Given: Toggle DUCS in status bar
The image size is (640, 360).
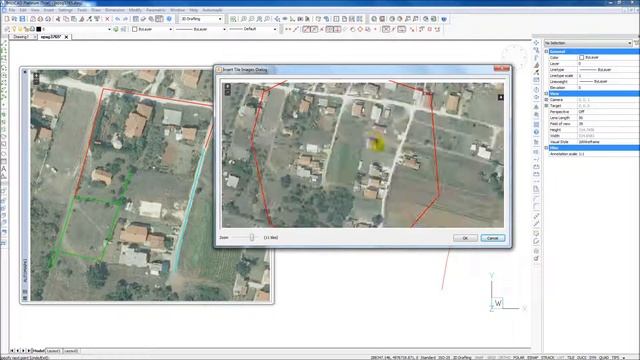Looking at the screenshot, I should (581, 358).
